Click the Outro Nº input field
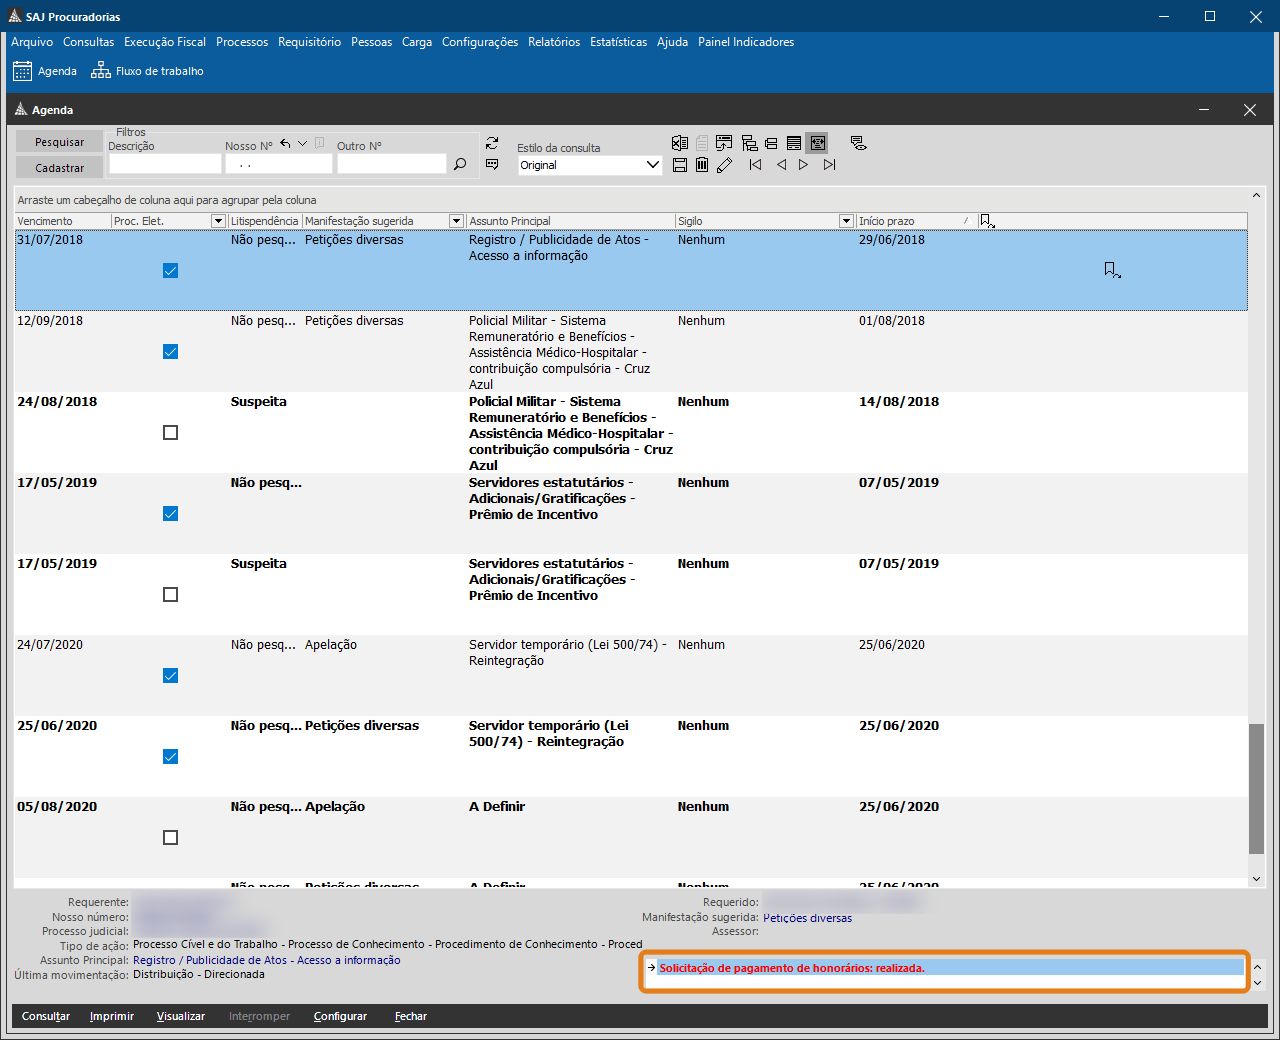The width and height of the screenshot is (1280, 1040). pos(391,164)
